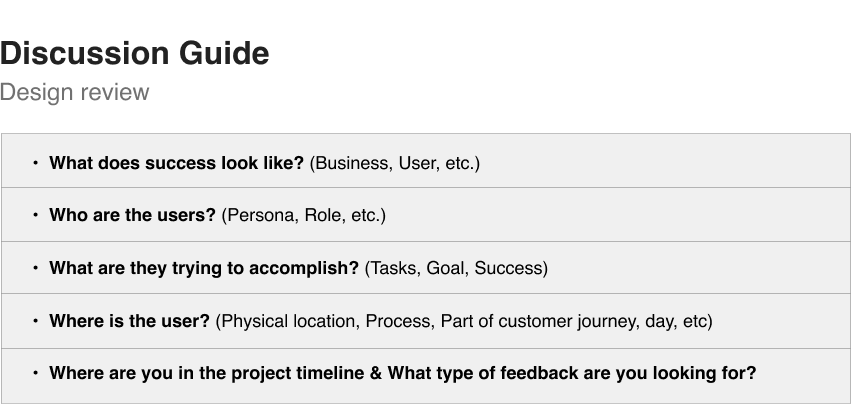Select the Design review subtitle

pos(74,92)
